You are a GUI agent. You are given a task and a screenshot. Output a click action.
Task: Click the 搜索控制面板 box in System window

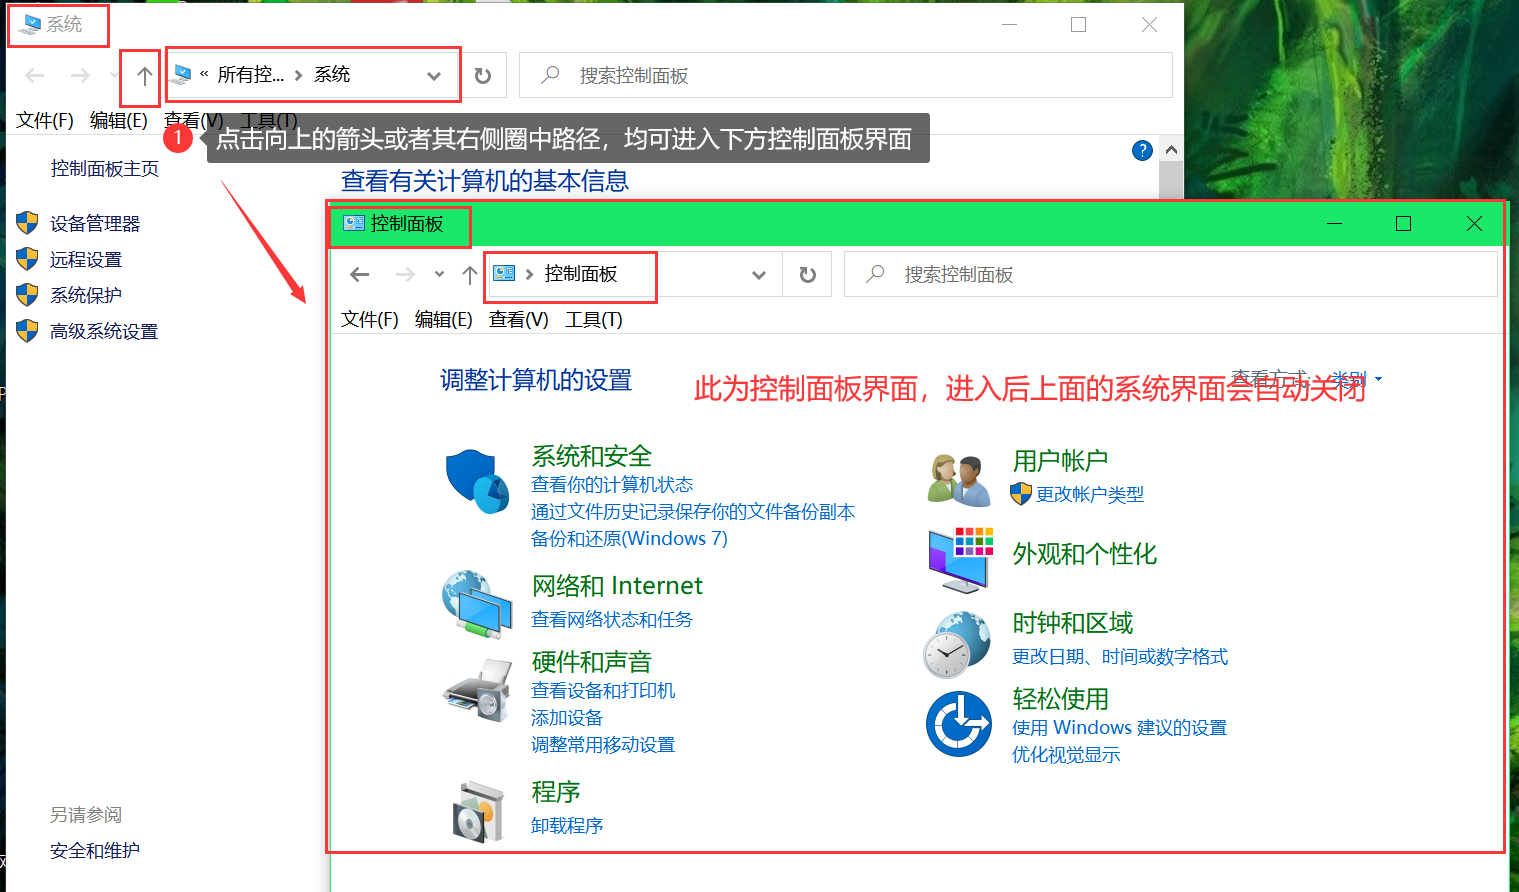coord(845,76)
